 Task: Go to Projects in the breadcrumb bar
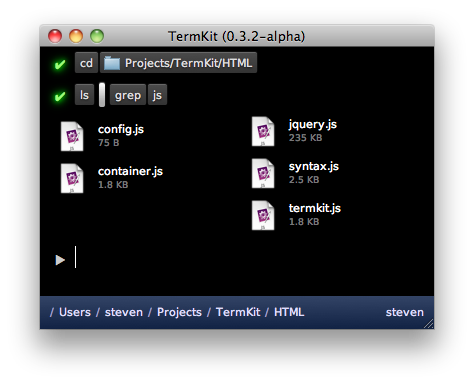tap(179, 312)
